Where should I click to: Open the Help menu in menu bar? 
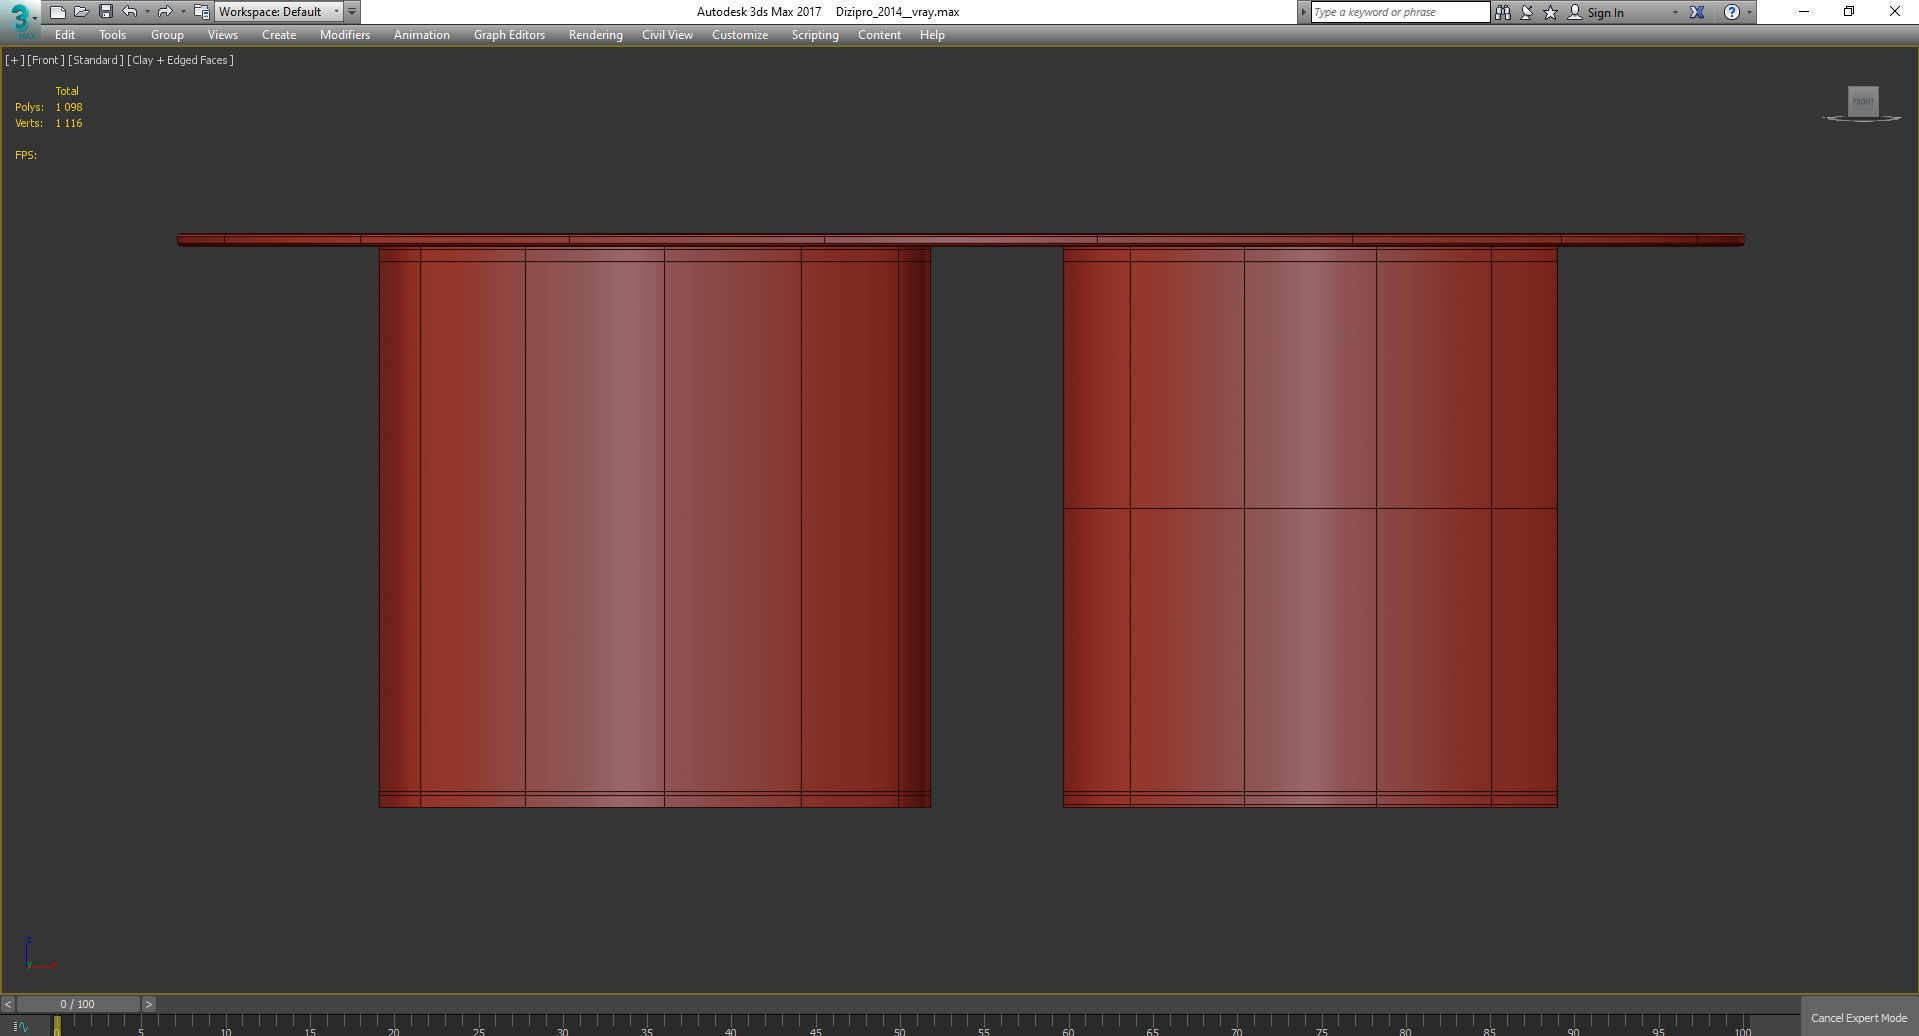pyautogui.click(x=932, y=35)
